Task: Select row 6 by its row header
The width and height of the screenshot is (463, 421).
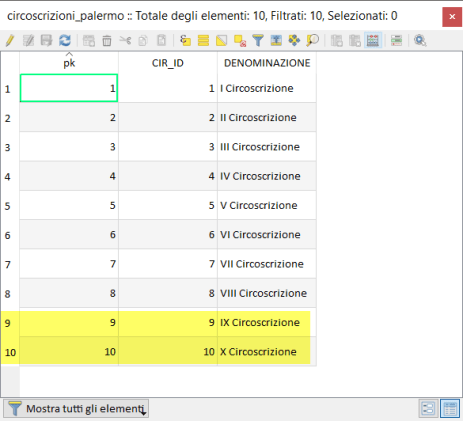Action: point(10,235)
